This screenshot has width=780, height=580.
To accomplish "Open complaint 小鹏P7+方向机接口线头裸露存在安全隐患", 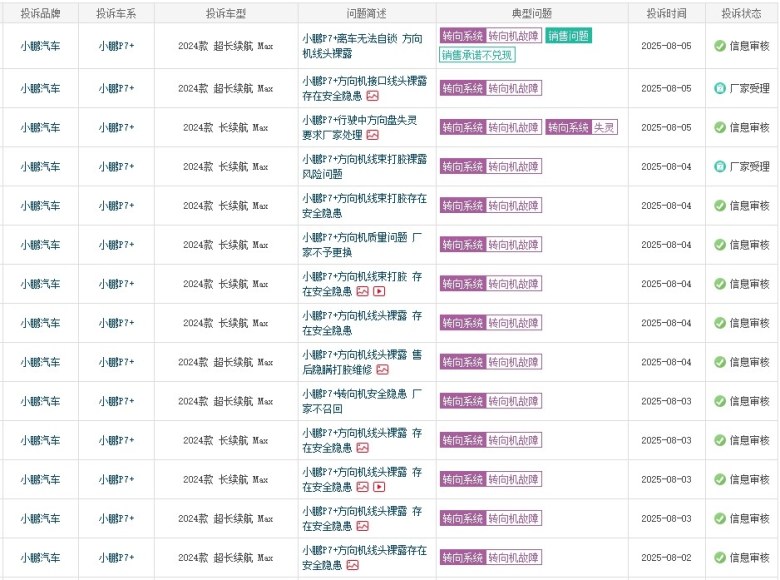I will pos(365,88).
